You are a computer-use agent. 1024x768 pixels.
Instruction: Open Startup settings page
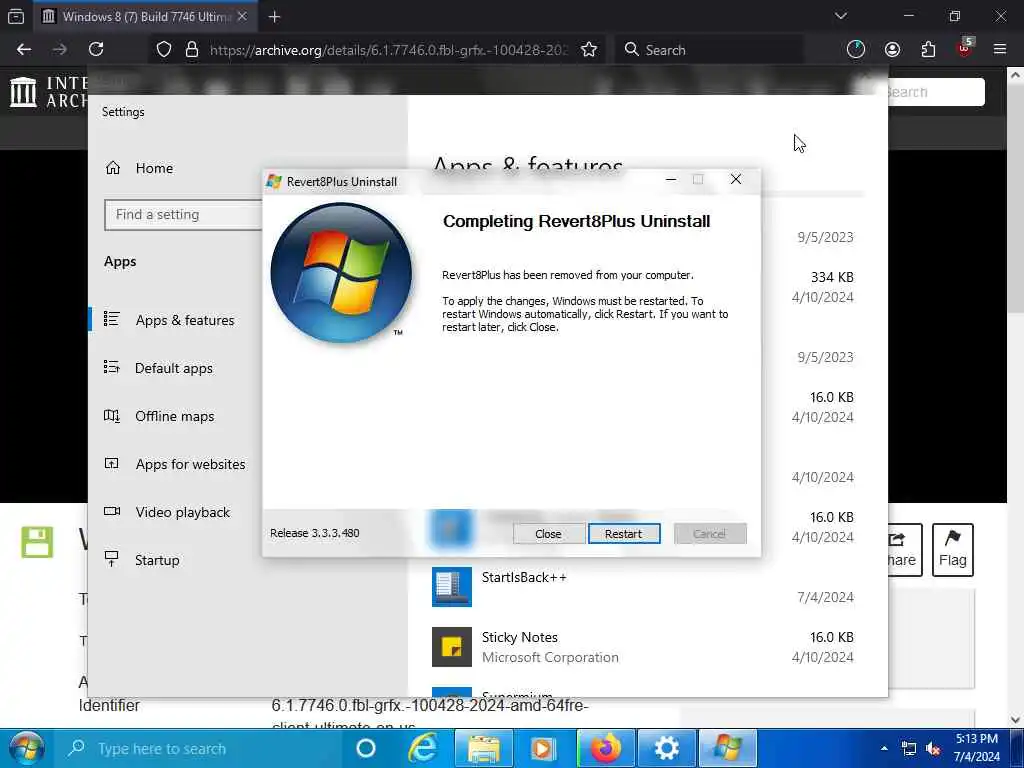click(157, 560)
